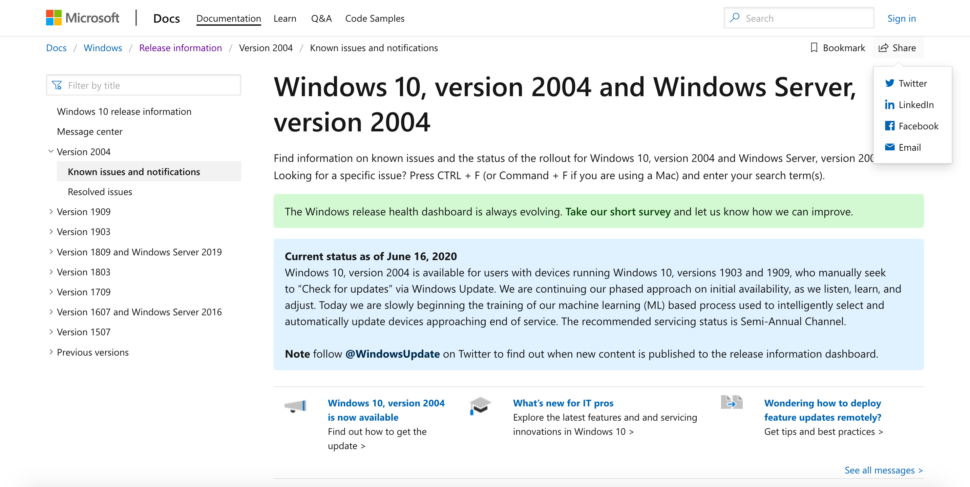This screenshot has height=487, width=970.
Task: Expand Version 1607 and Windows Server 2016
Action: click(51, 312)
